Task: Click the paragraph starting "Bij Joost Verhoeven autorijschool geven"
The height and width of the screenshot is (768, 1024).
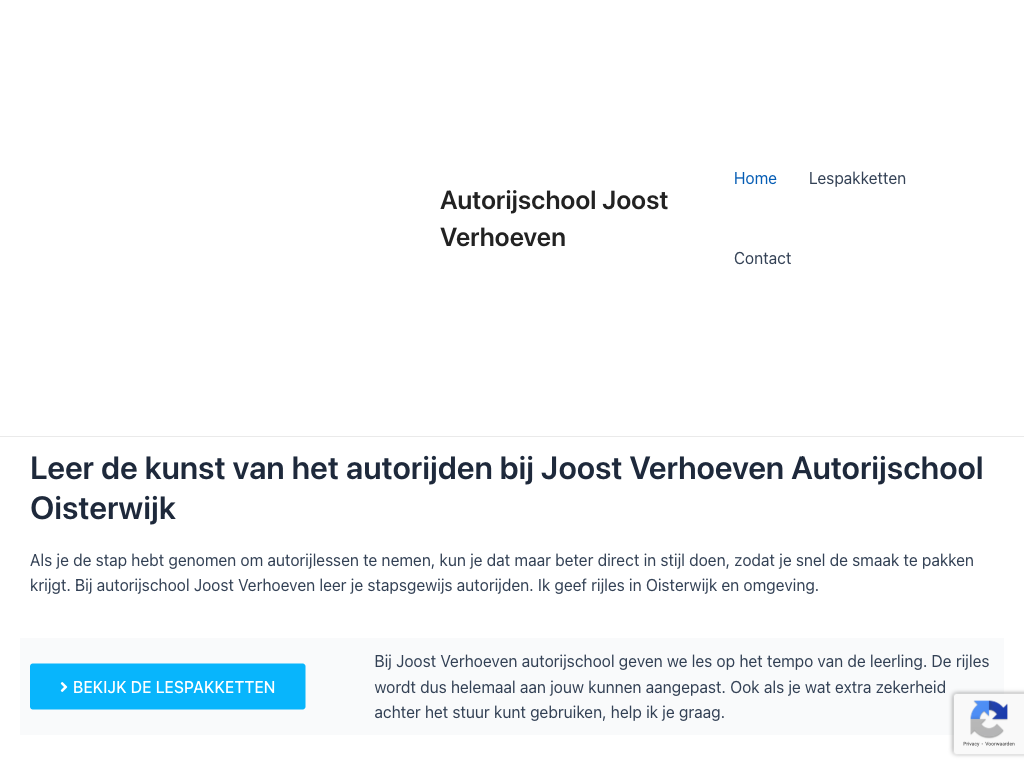Action: pyautogui.click(x=682, y=686)
